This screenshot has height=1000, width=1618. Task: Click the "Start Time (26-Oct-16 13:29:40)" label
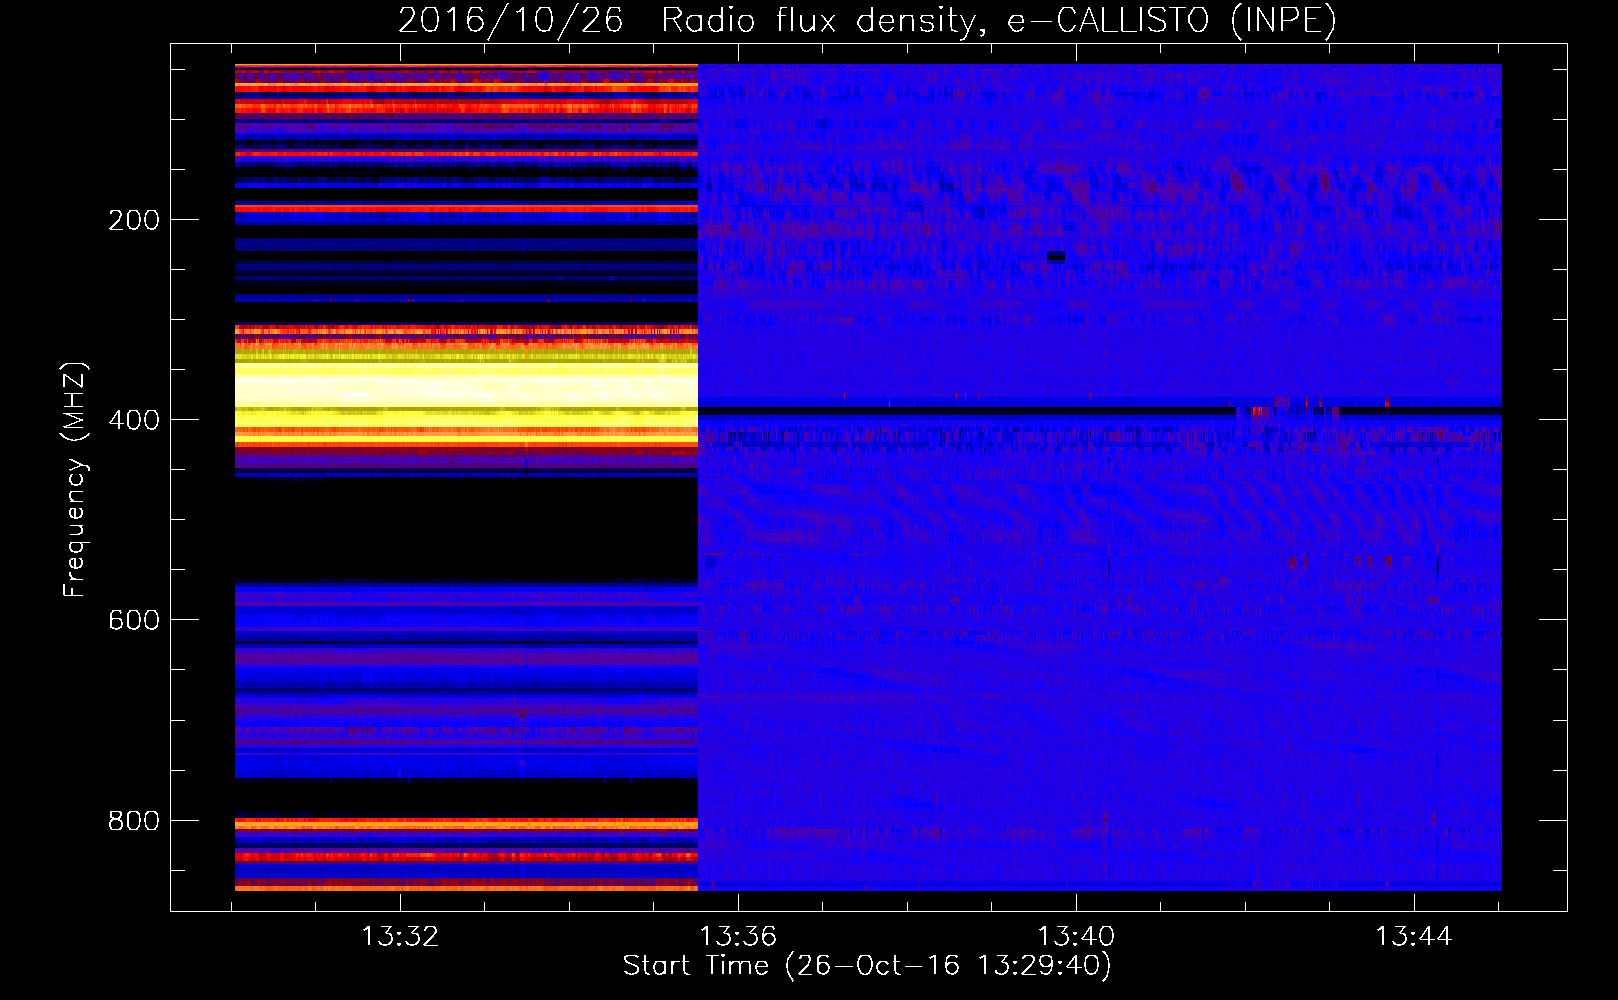click(867, 966)
